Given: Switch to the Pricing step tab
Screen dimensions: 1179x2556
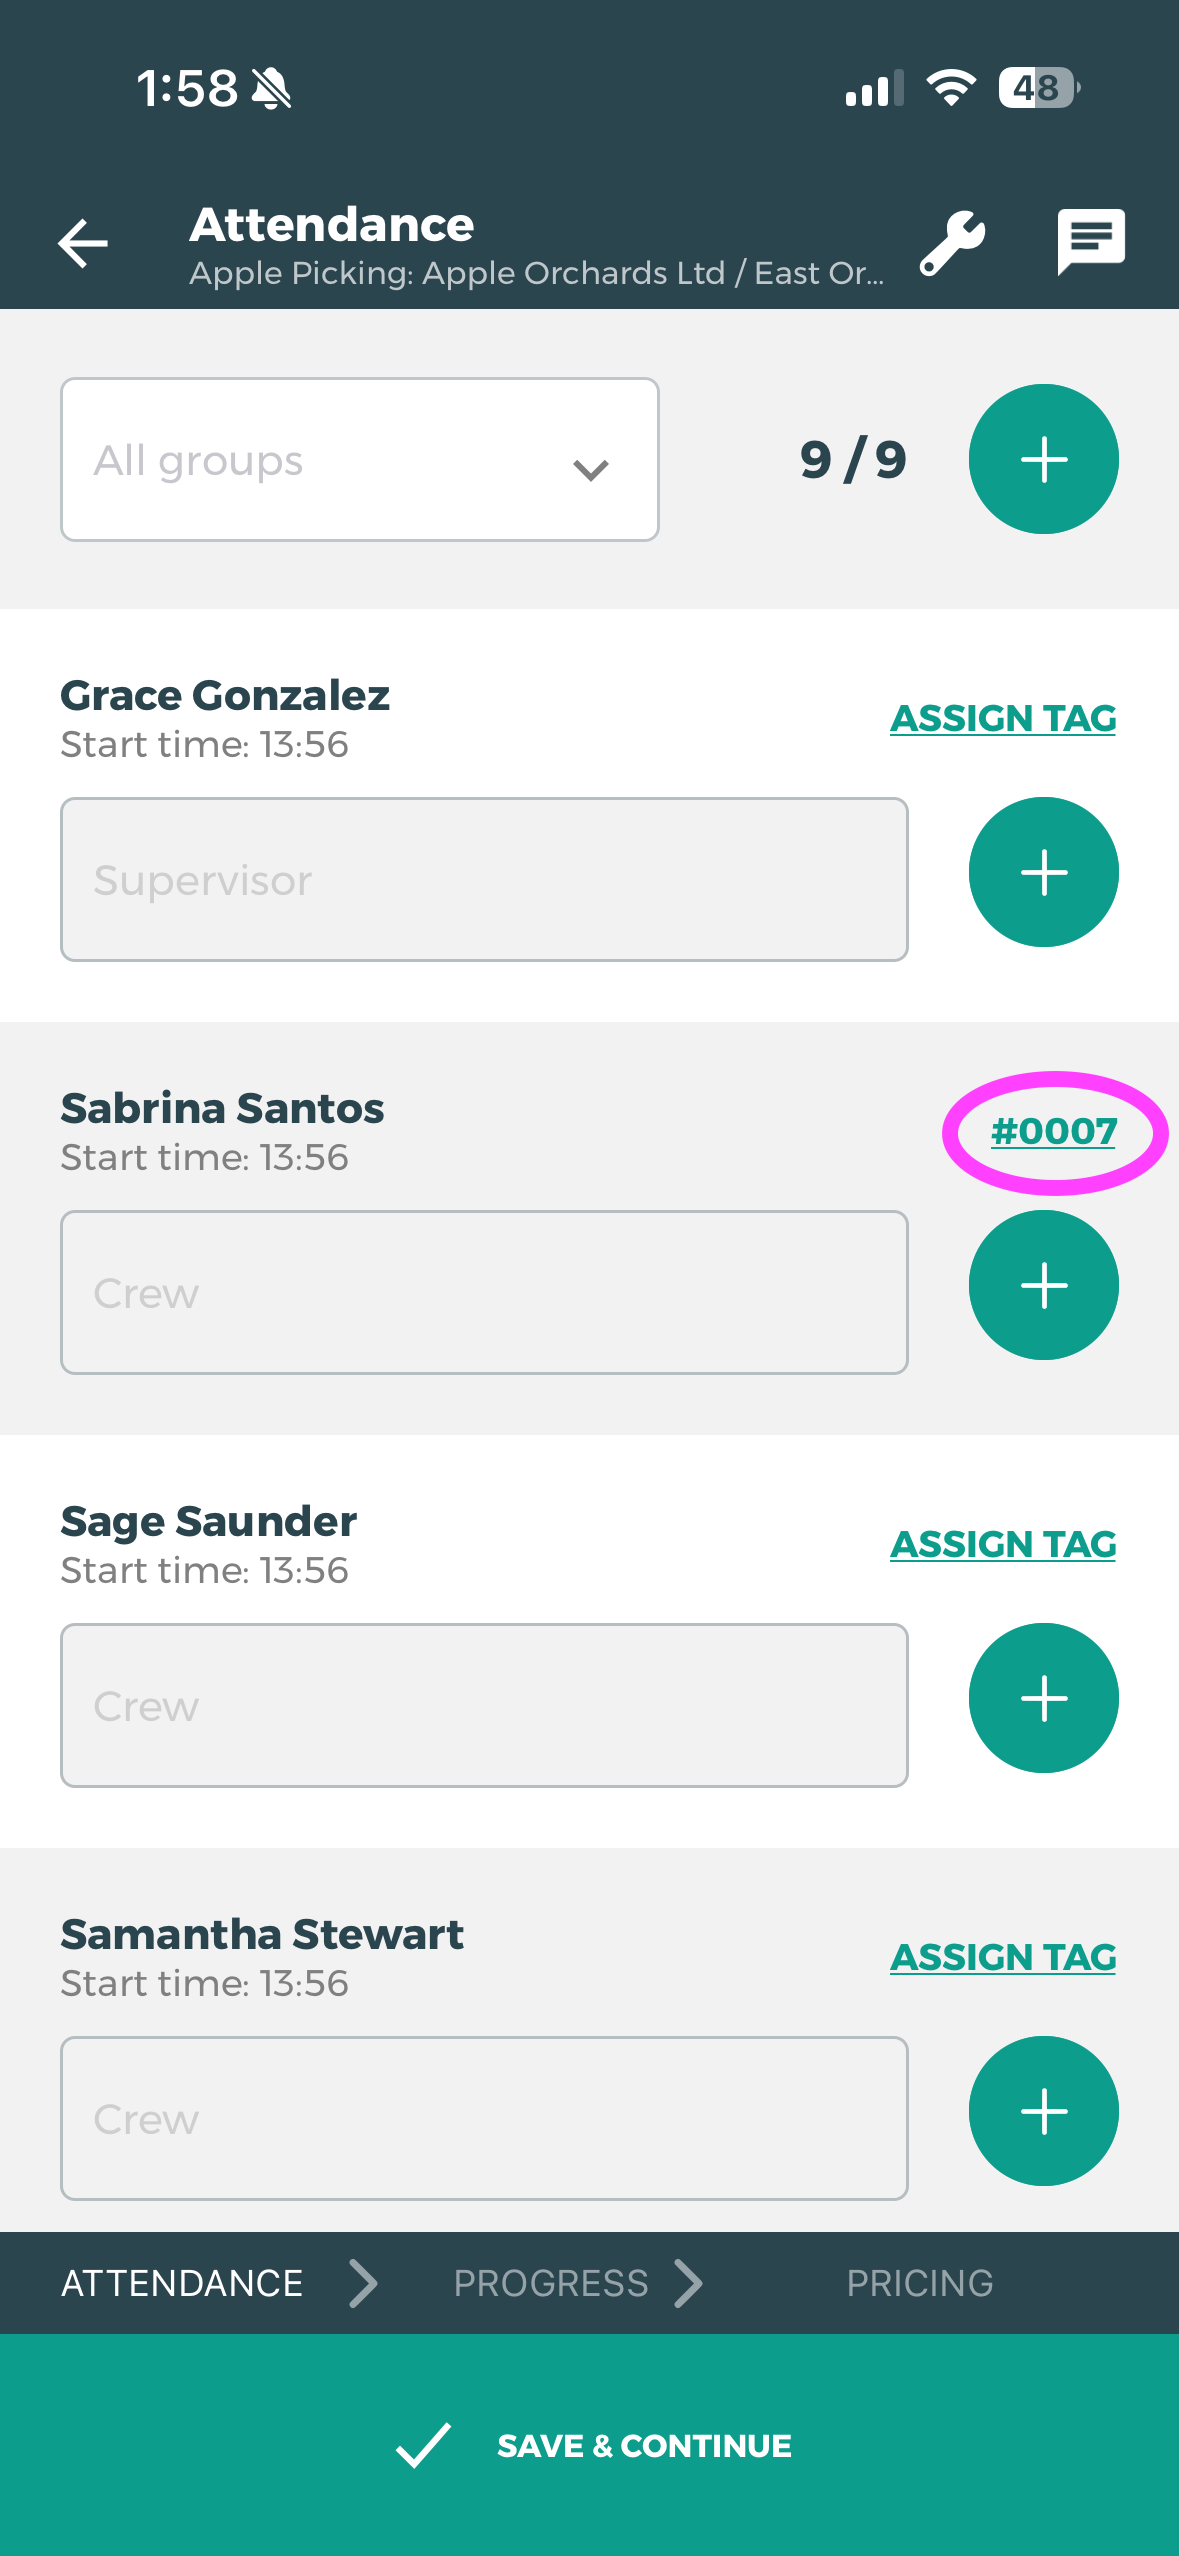Looking at the screenshot, I should pyautogui.click(x=919, y=2283).
